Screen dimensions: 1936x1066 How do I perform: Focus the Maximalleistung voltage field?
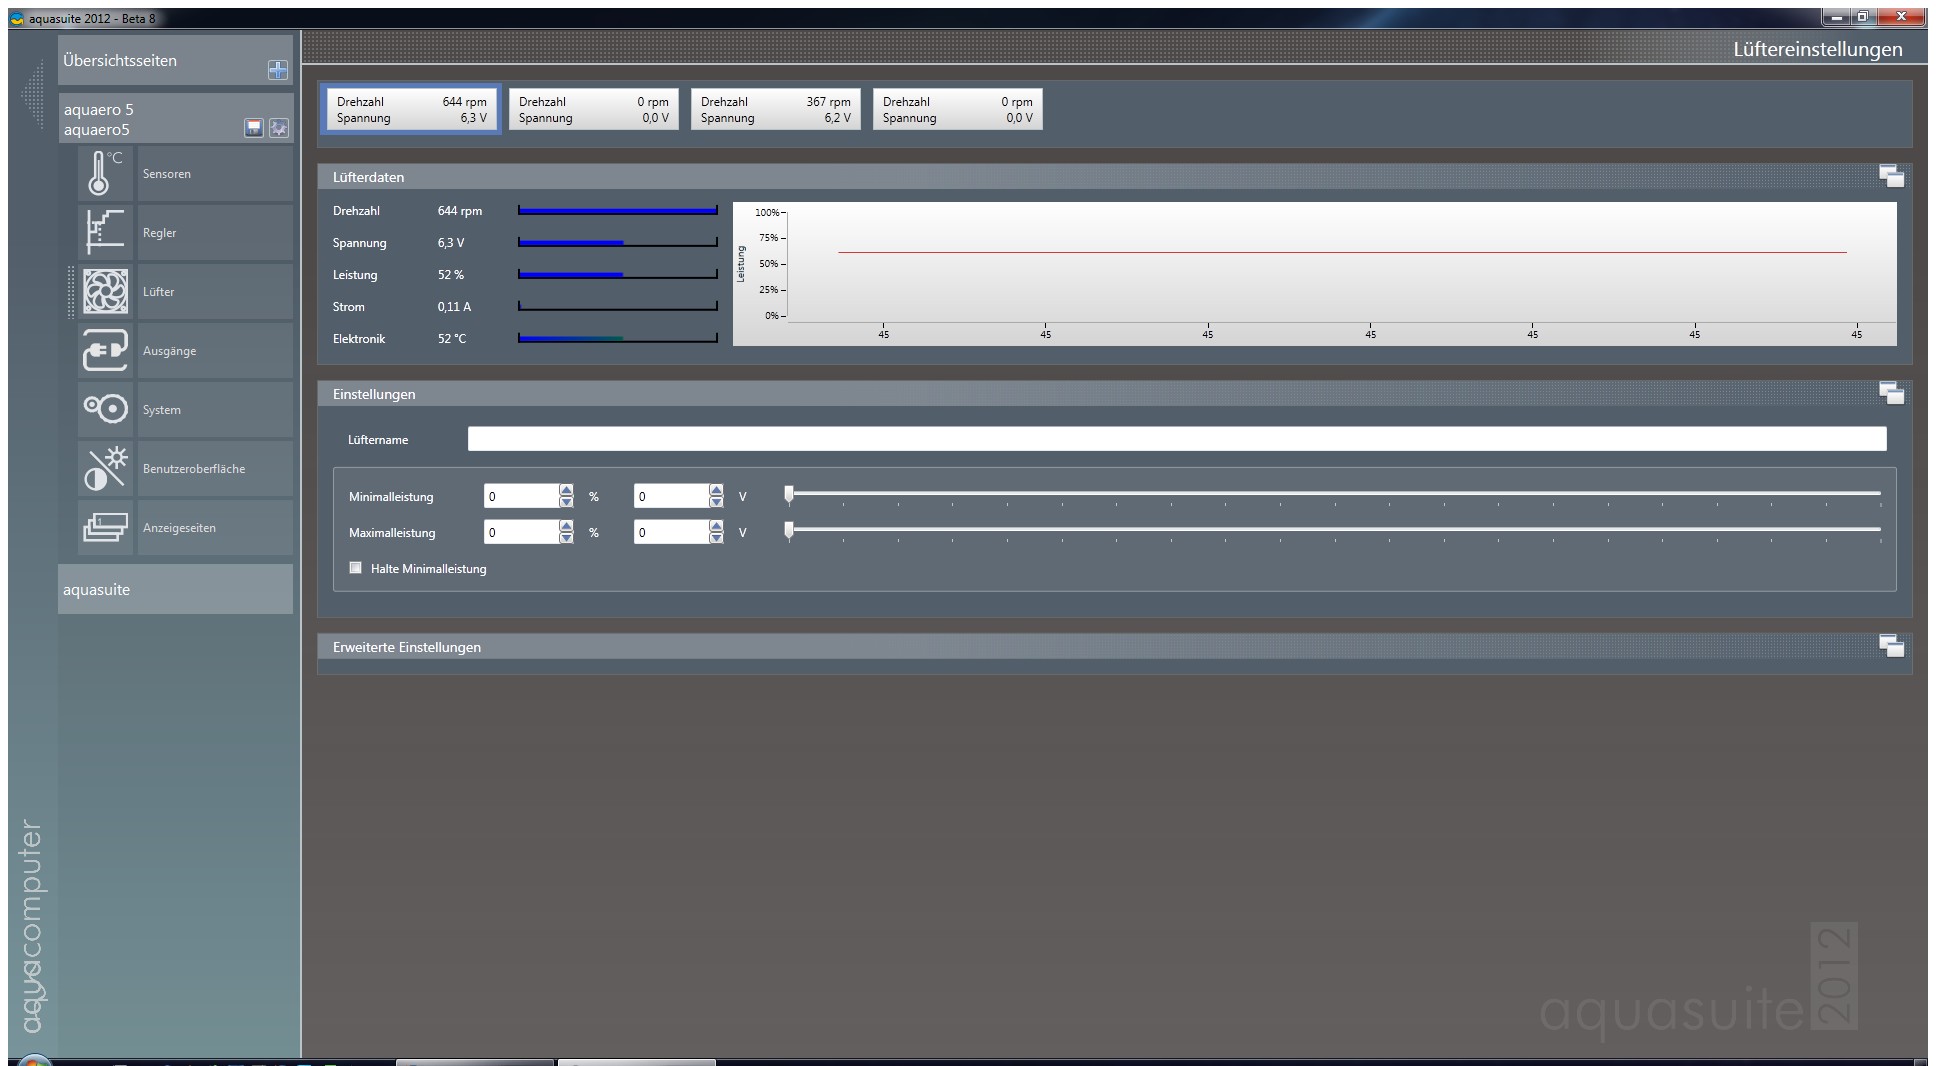click(671, 532)
